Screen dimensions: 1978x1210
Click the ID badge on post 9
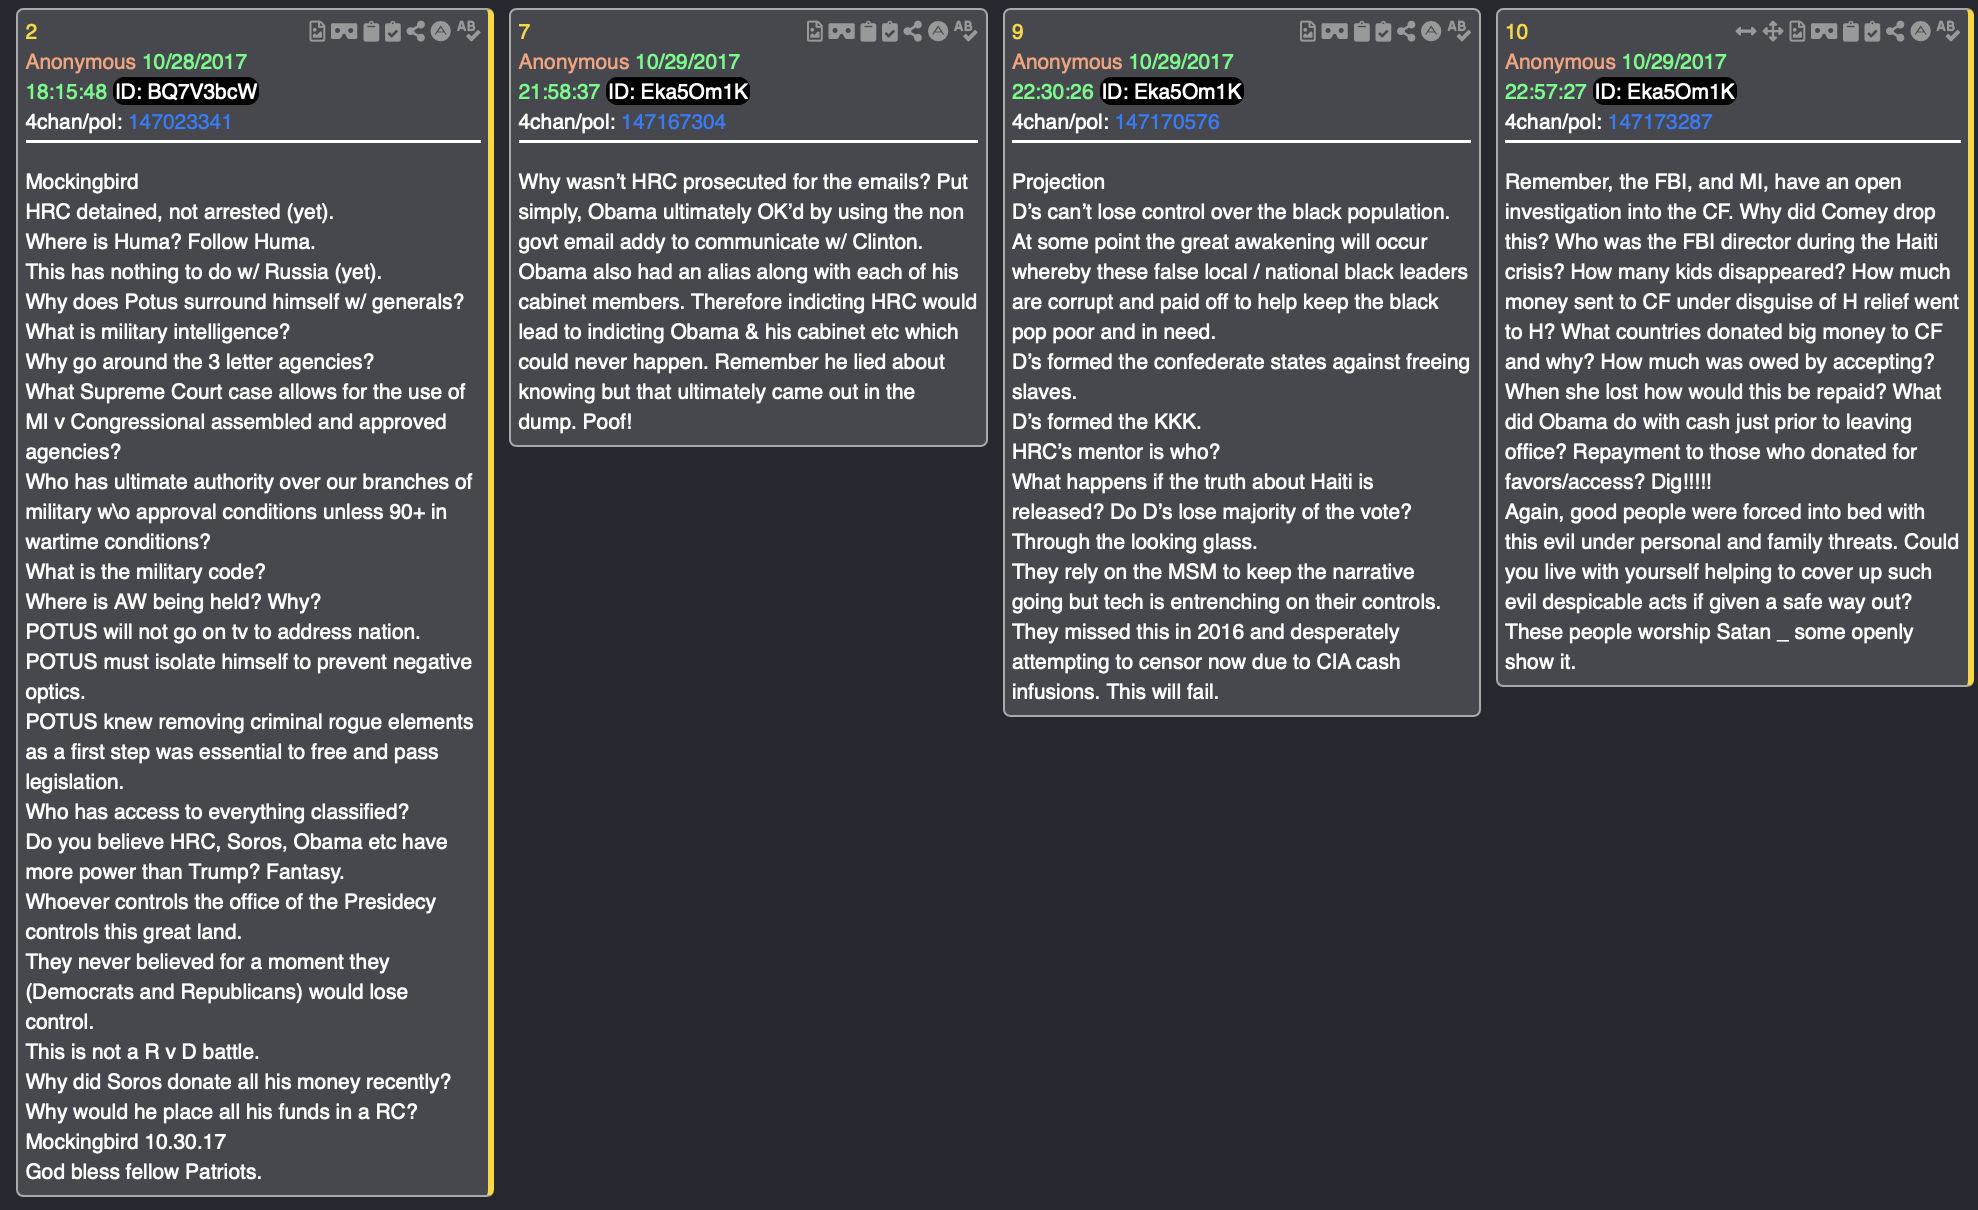(x=1172, y=92)
